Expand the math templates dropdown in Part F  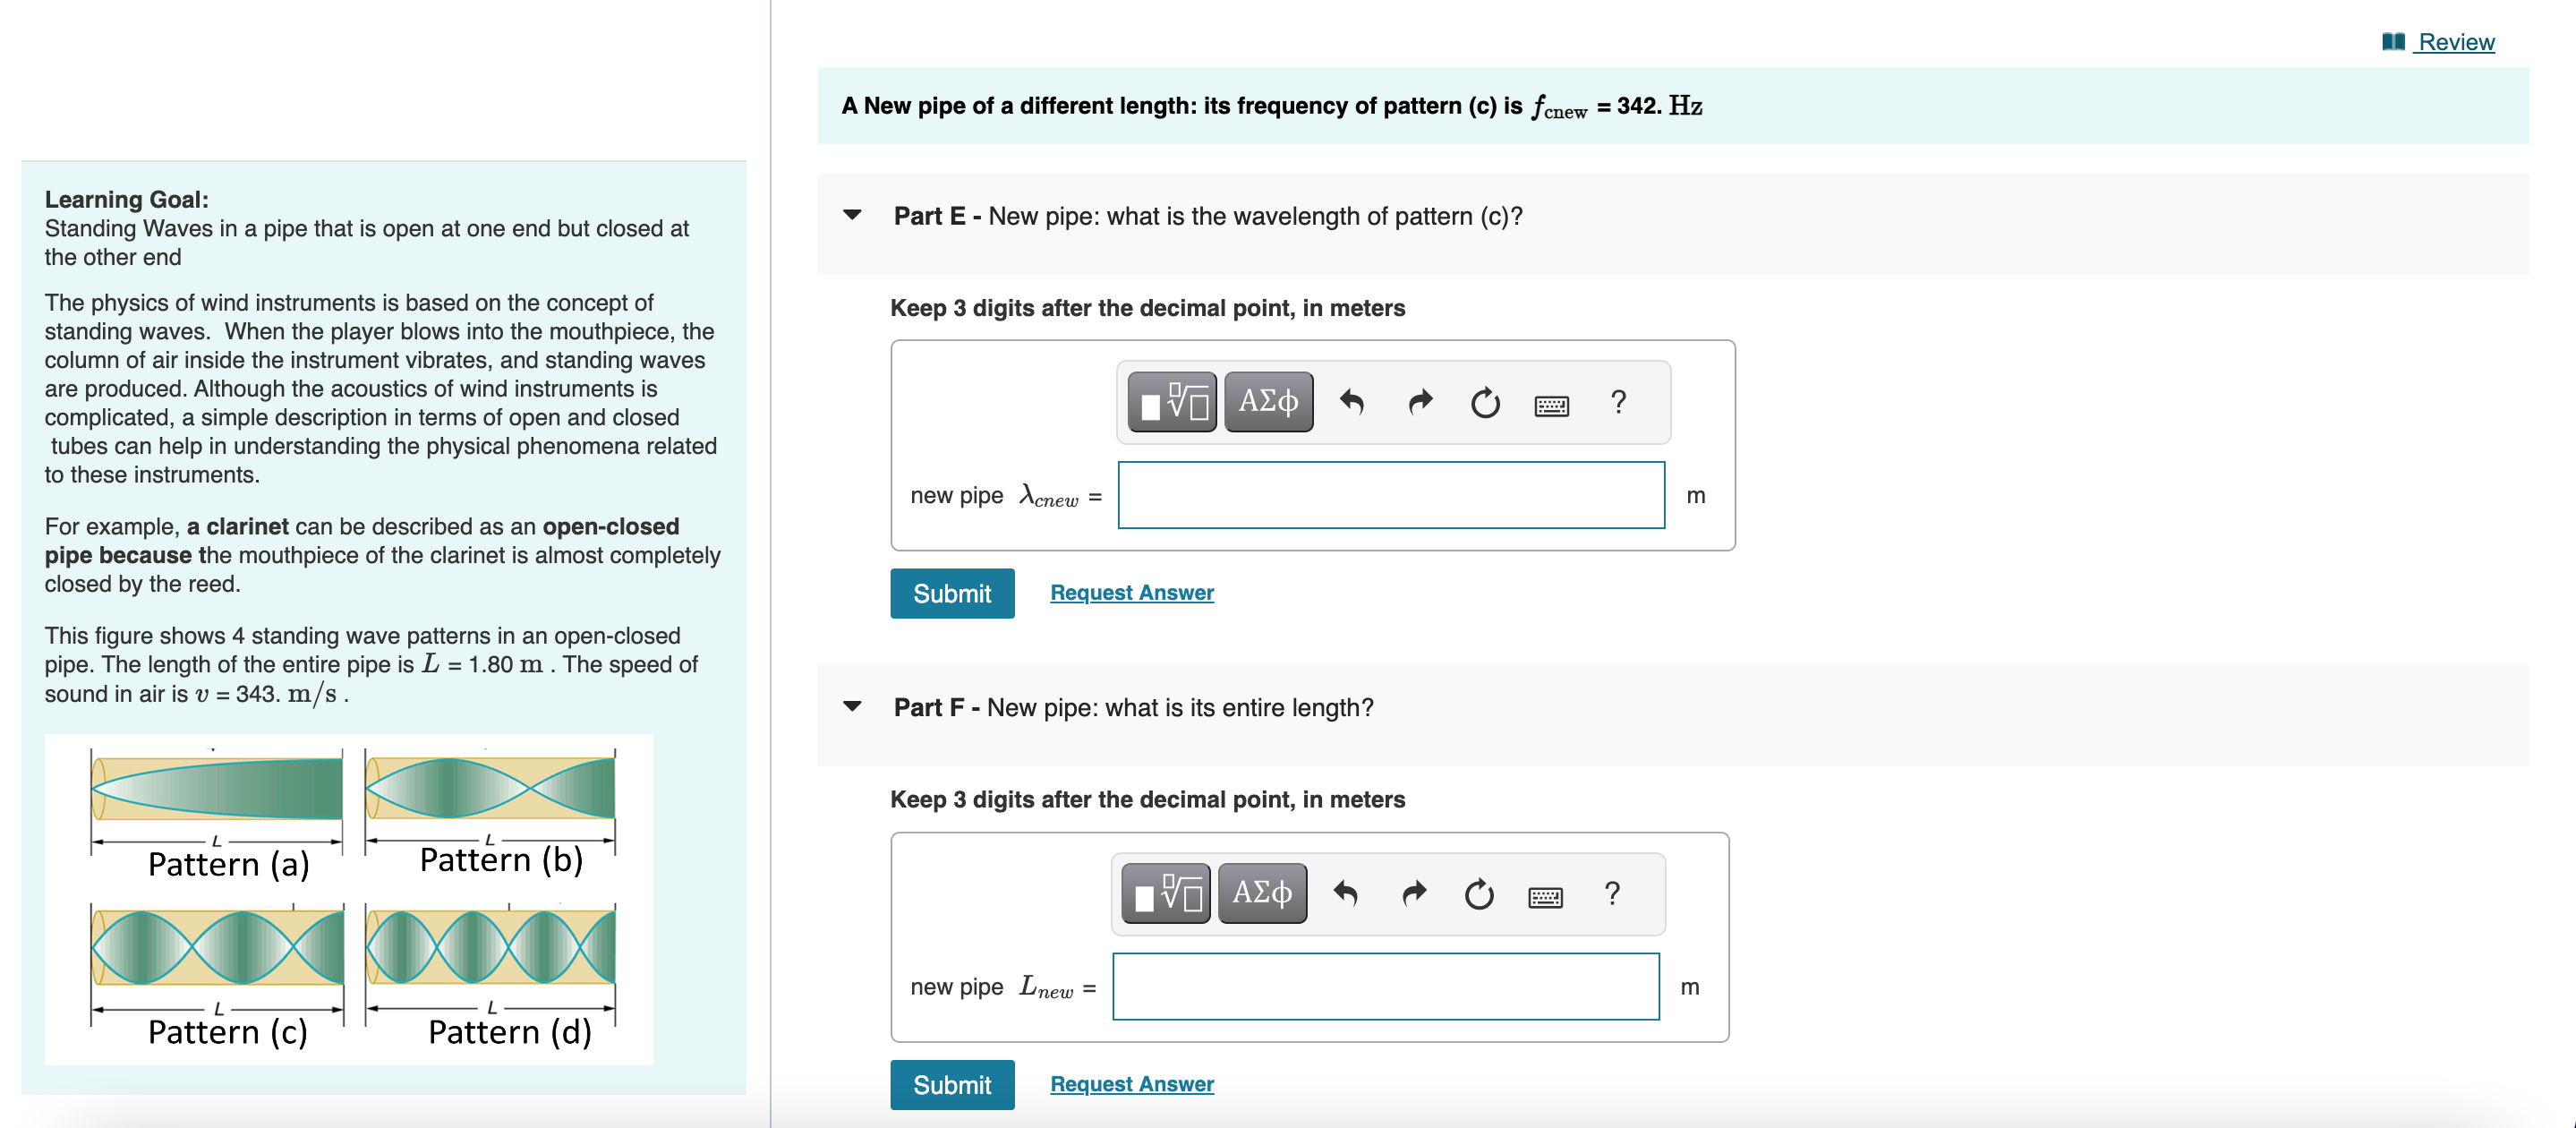(1165, 893)
